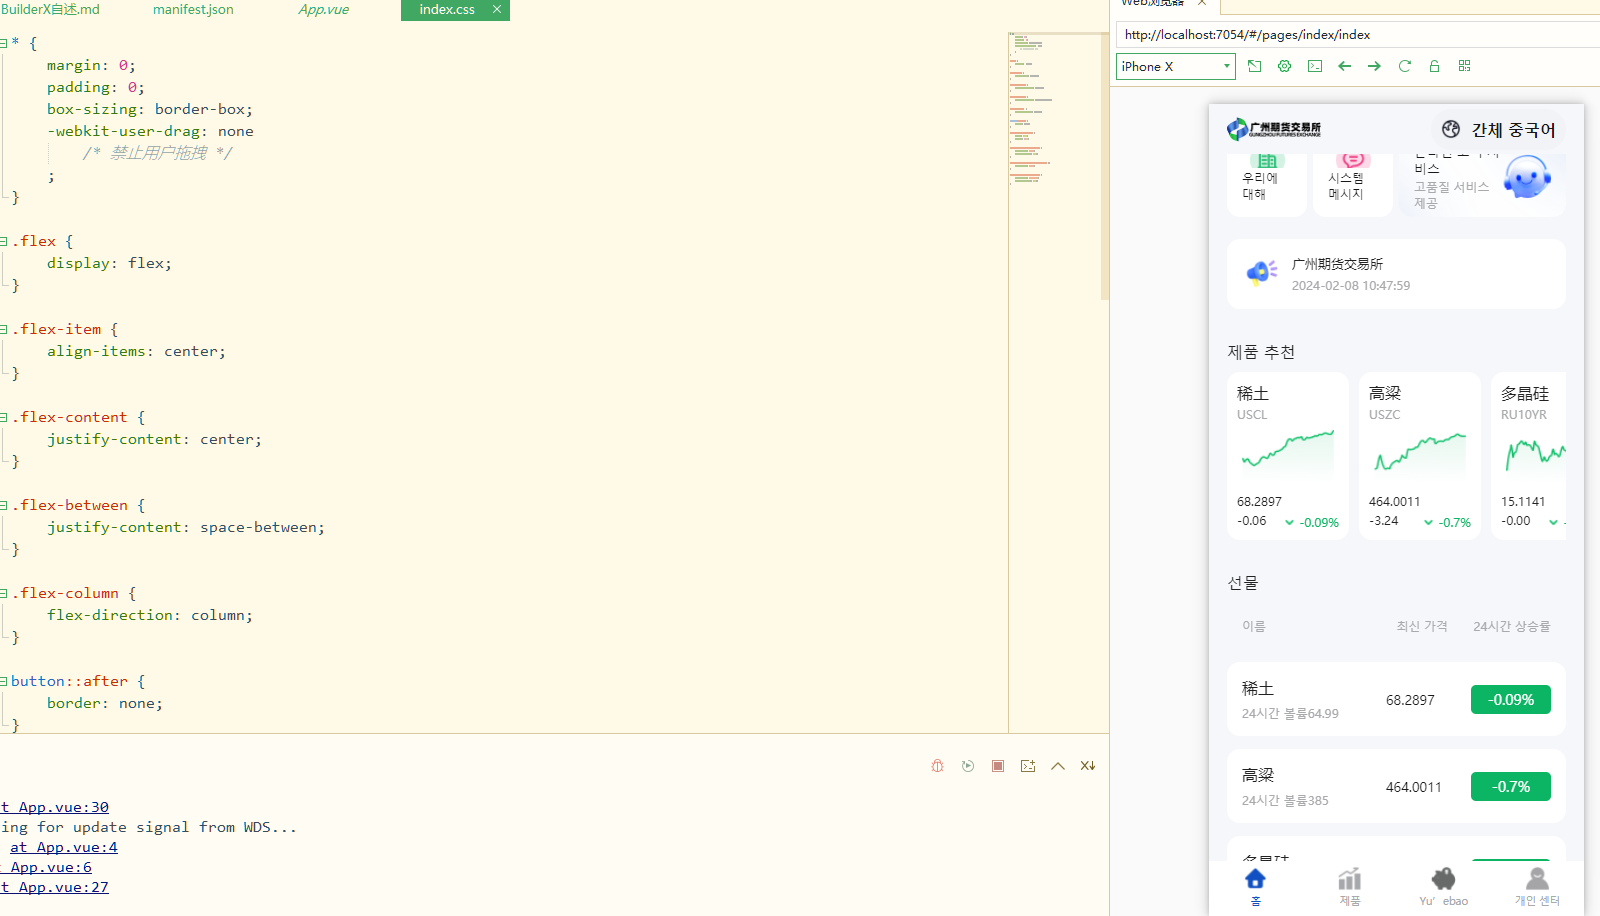Image resolution: width=1600 pixels, height=916 pixels.
Task: Show the QR code for preview page
Action: tap(1464, 66)
